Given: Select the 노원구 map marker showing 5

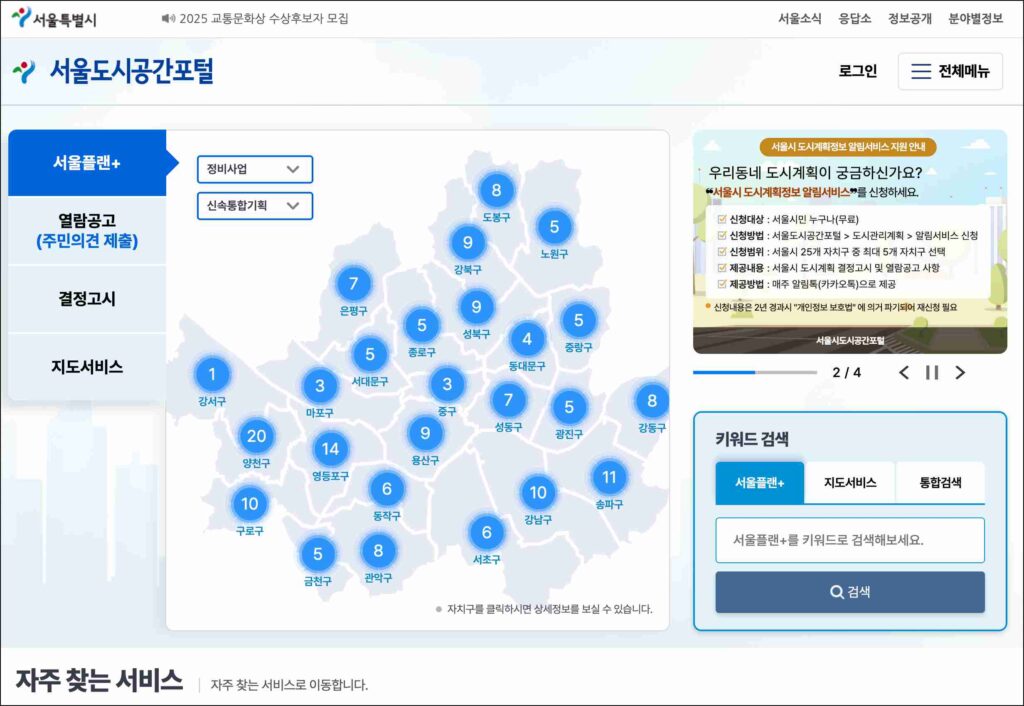Looking at the screenshot, I should click(x=554, y=227).
